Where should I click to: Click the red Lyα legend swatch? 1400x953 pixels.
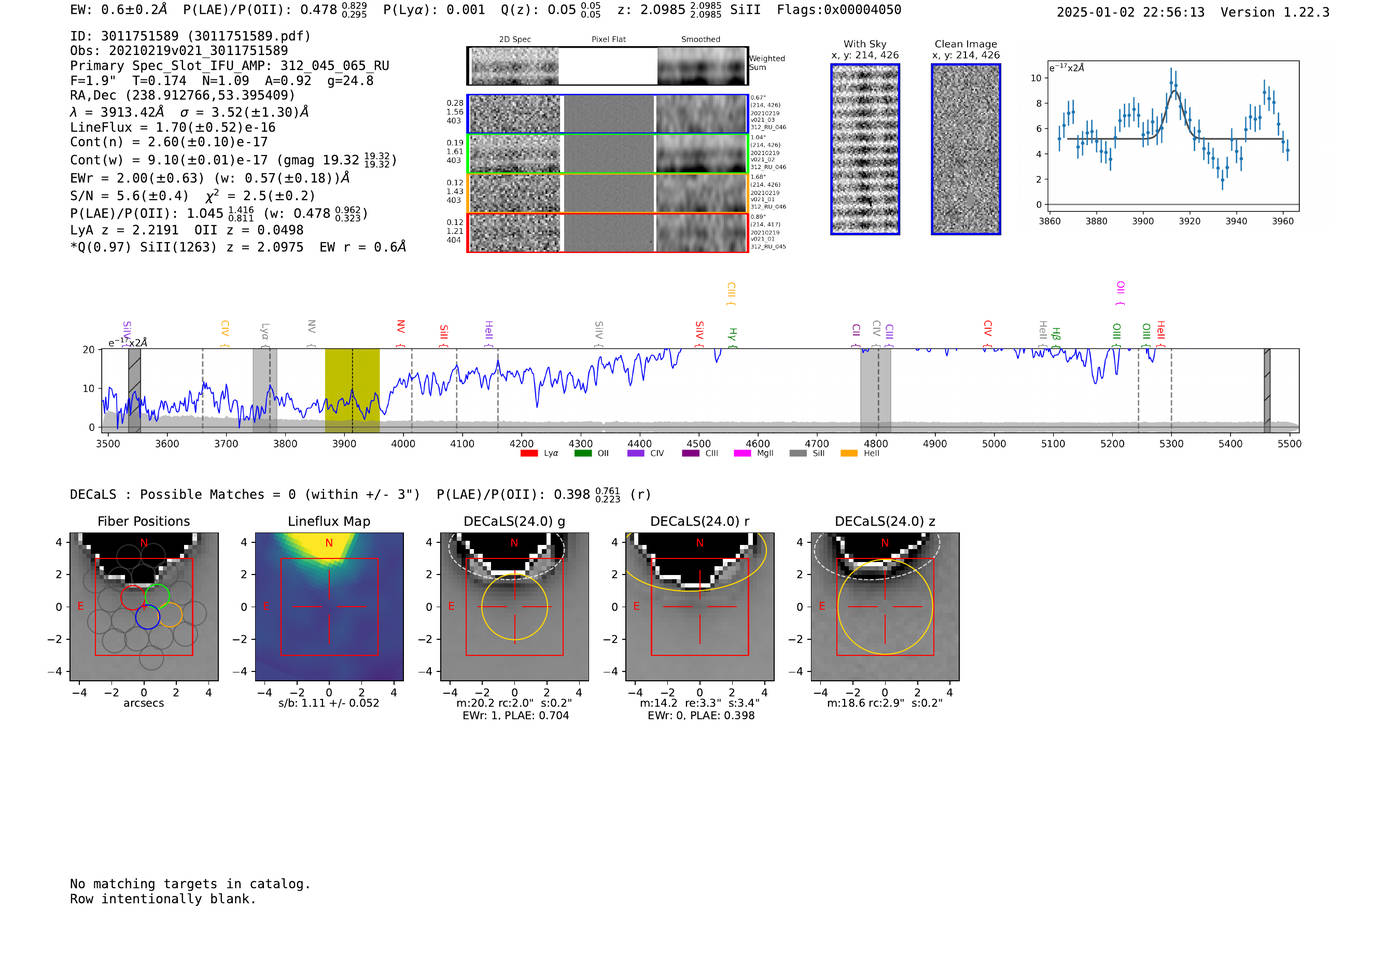[530, 454]
